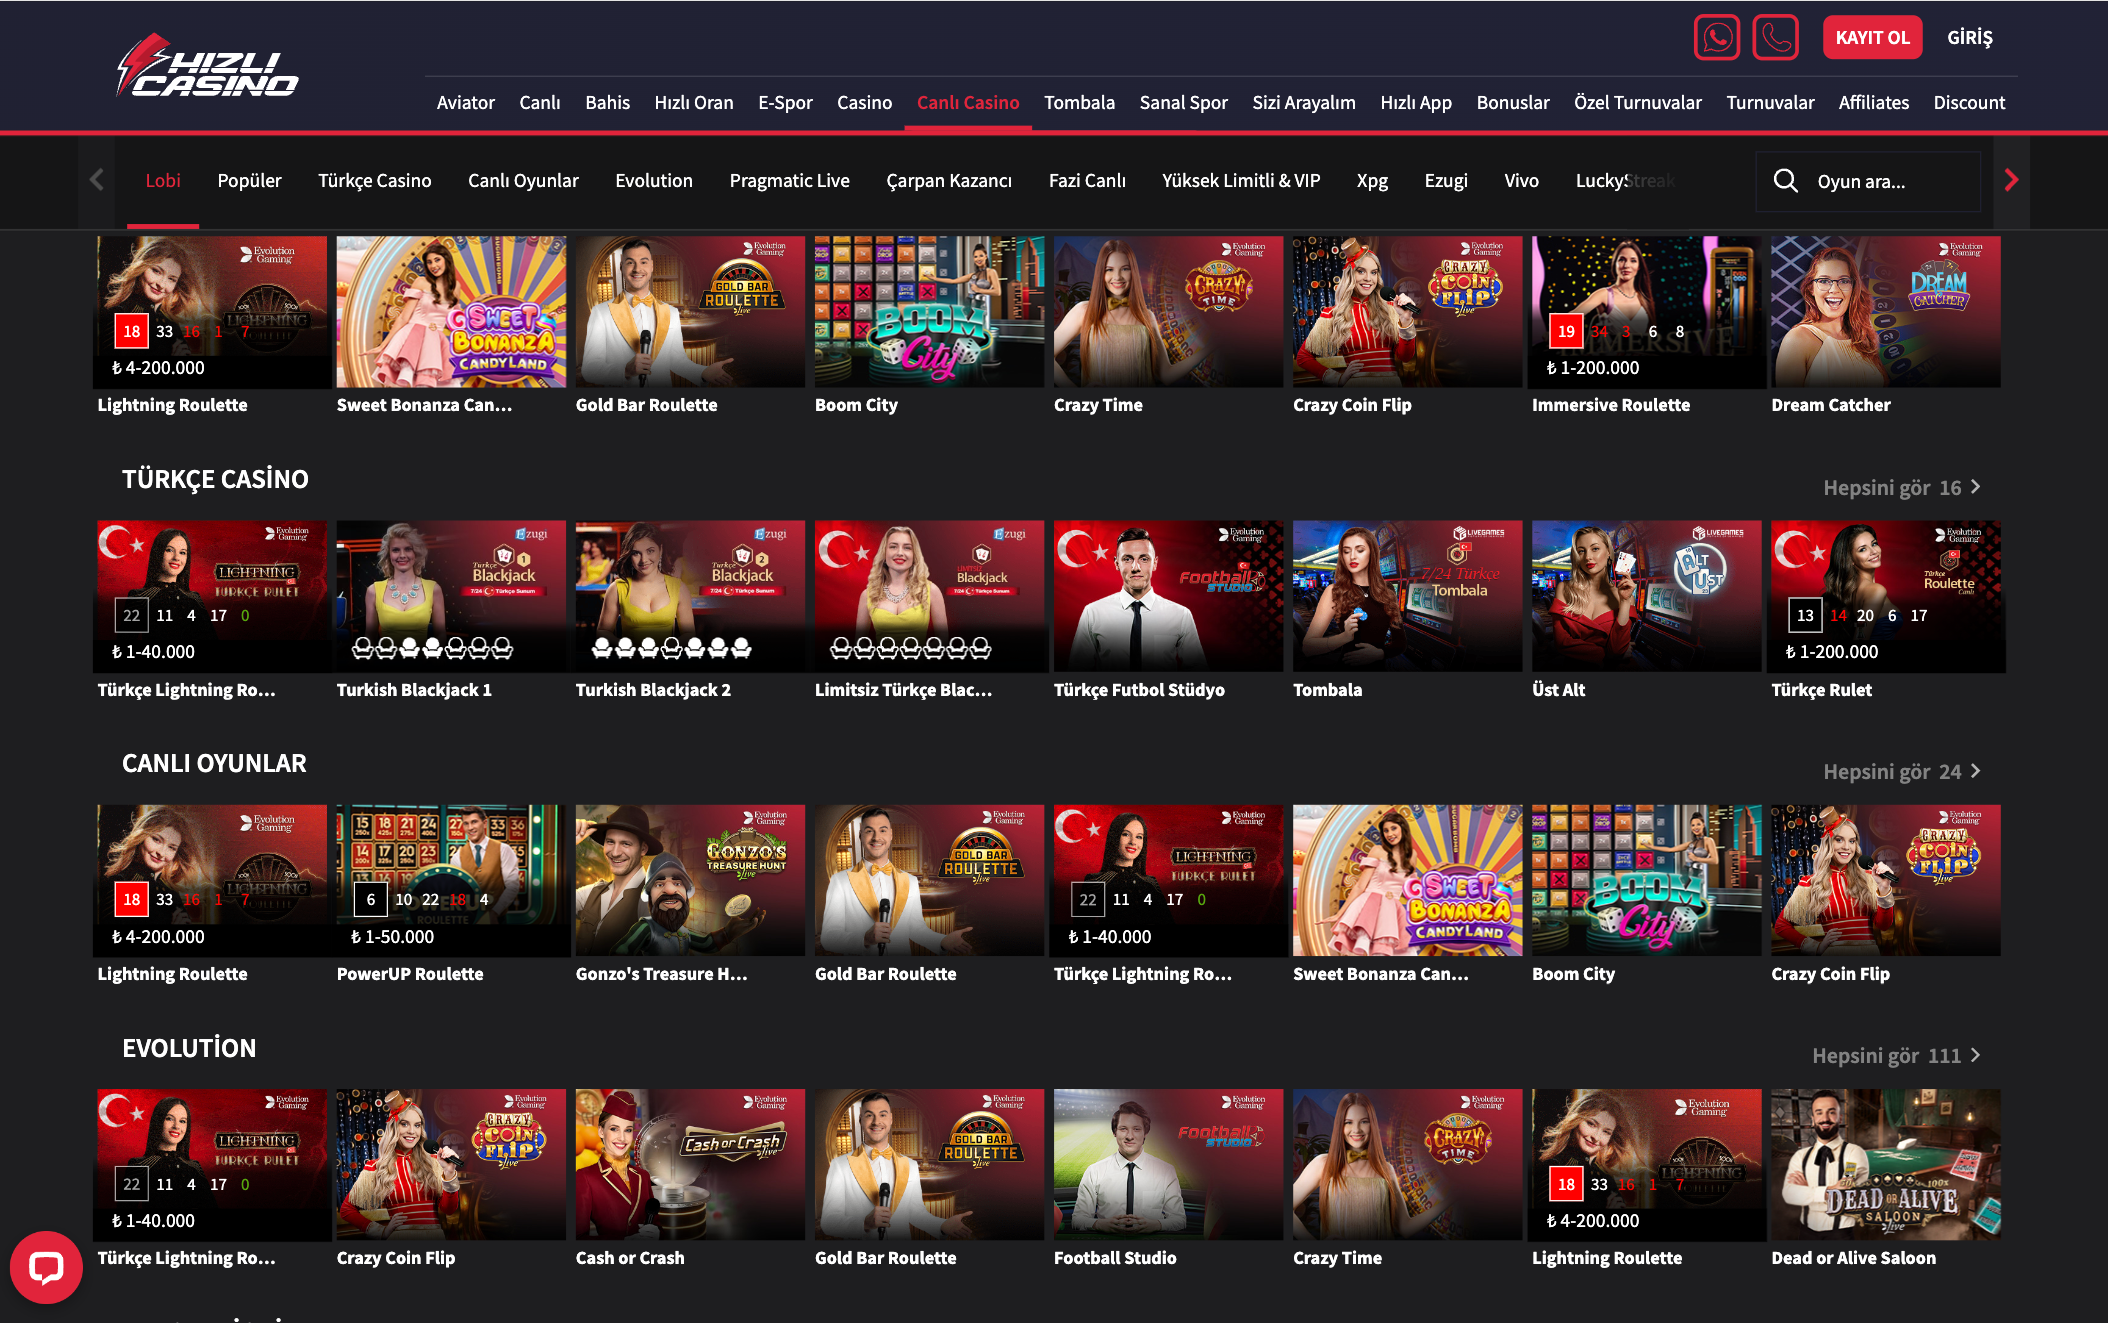Open Bahis menu item

point(607,103)
